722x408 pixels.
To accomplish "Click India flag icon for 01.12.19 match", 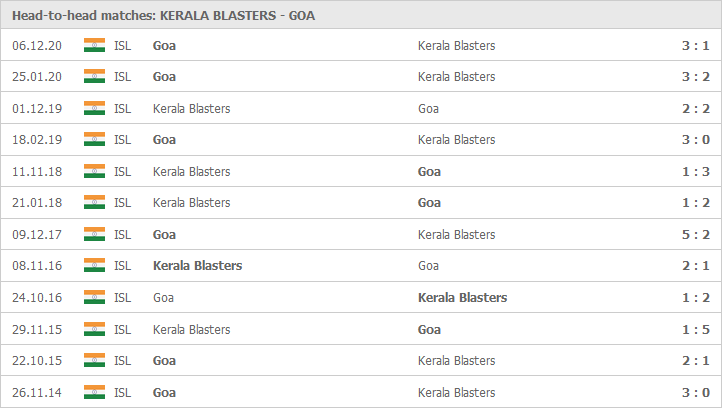I will 94,108.
